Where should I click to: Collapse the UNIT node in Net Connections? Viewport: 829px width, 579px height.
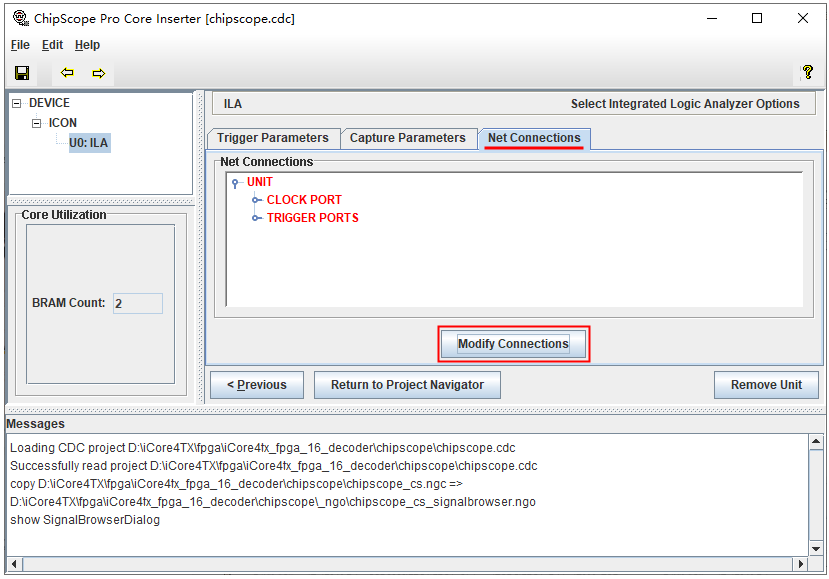236,183
